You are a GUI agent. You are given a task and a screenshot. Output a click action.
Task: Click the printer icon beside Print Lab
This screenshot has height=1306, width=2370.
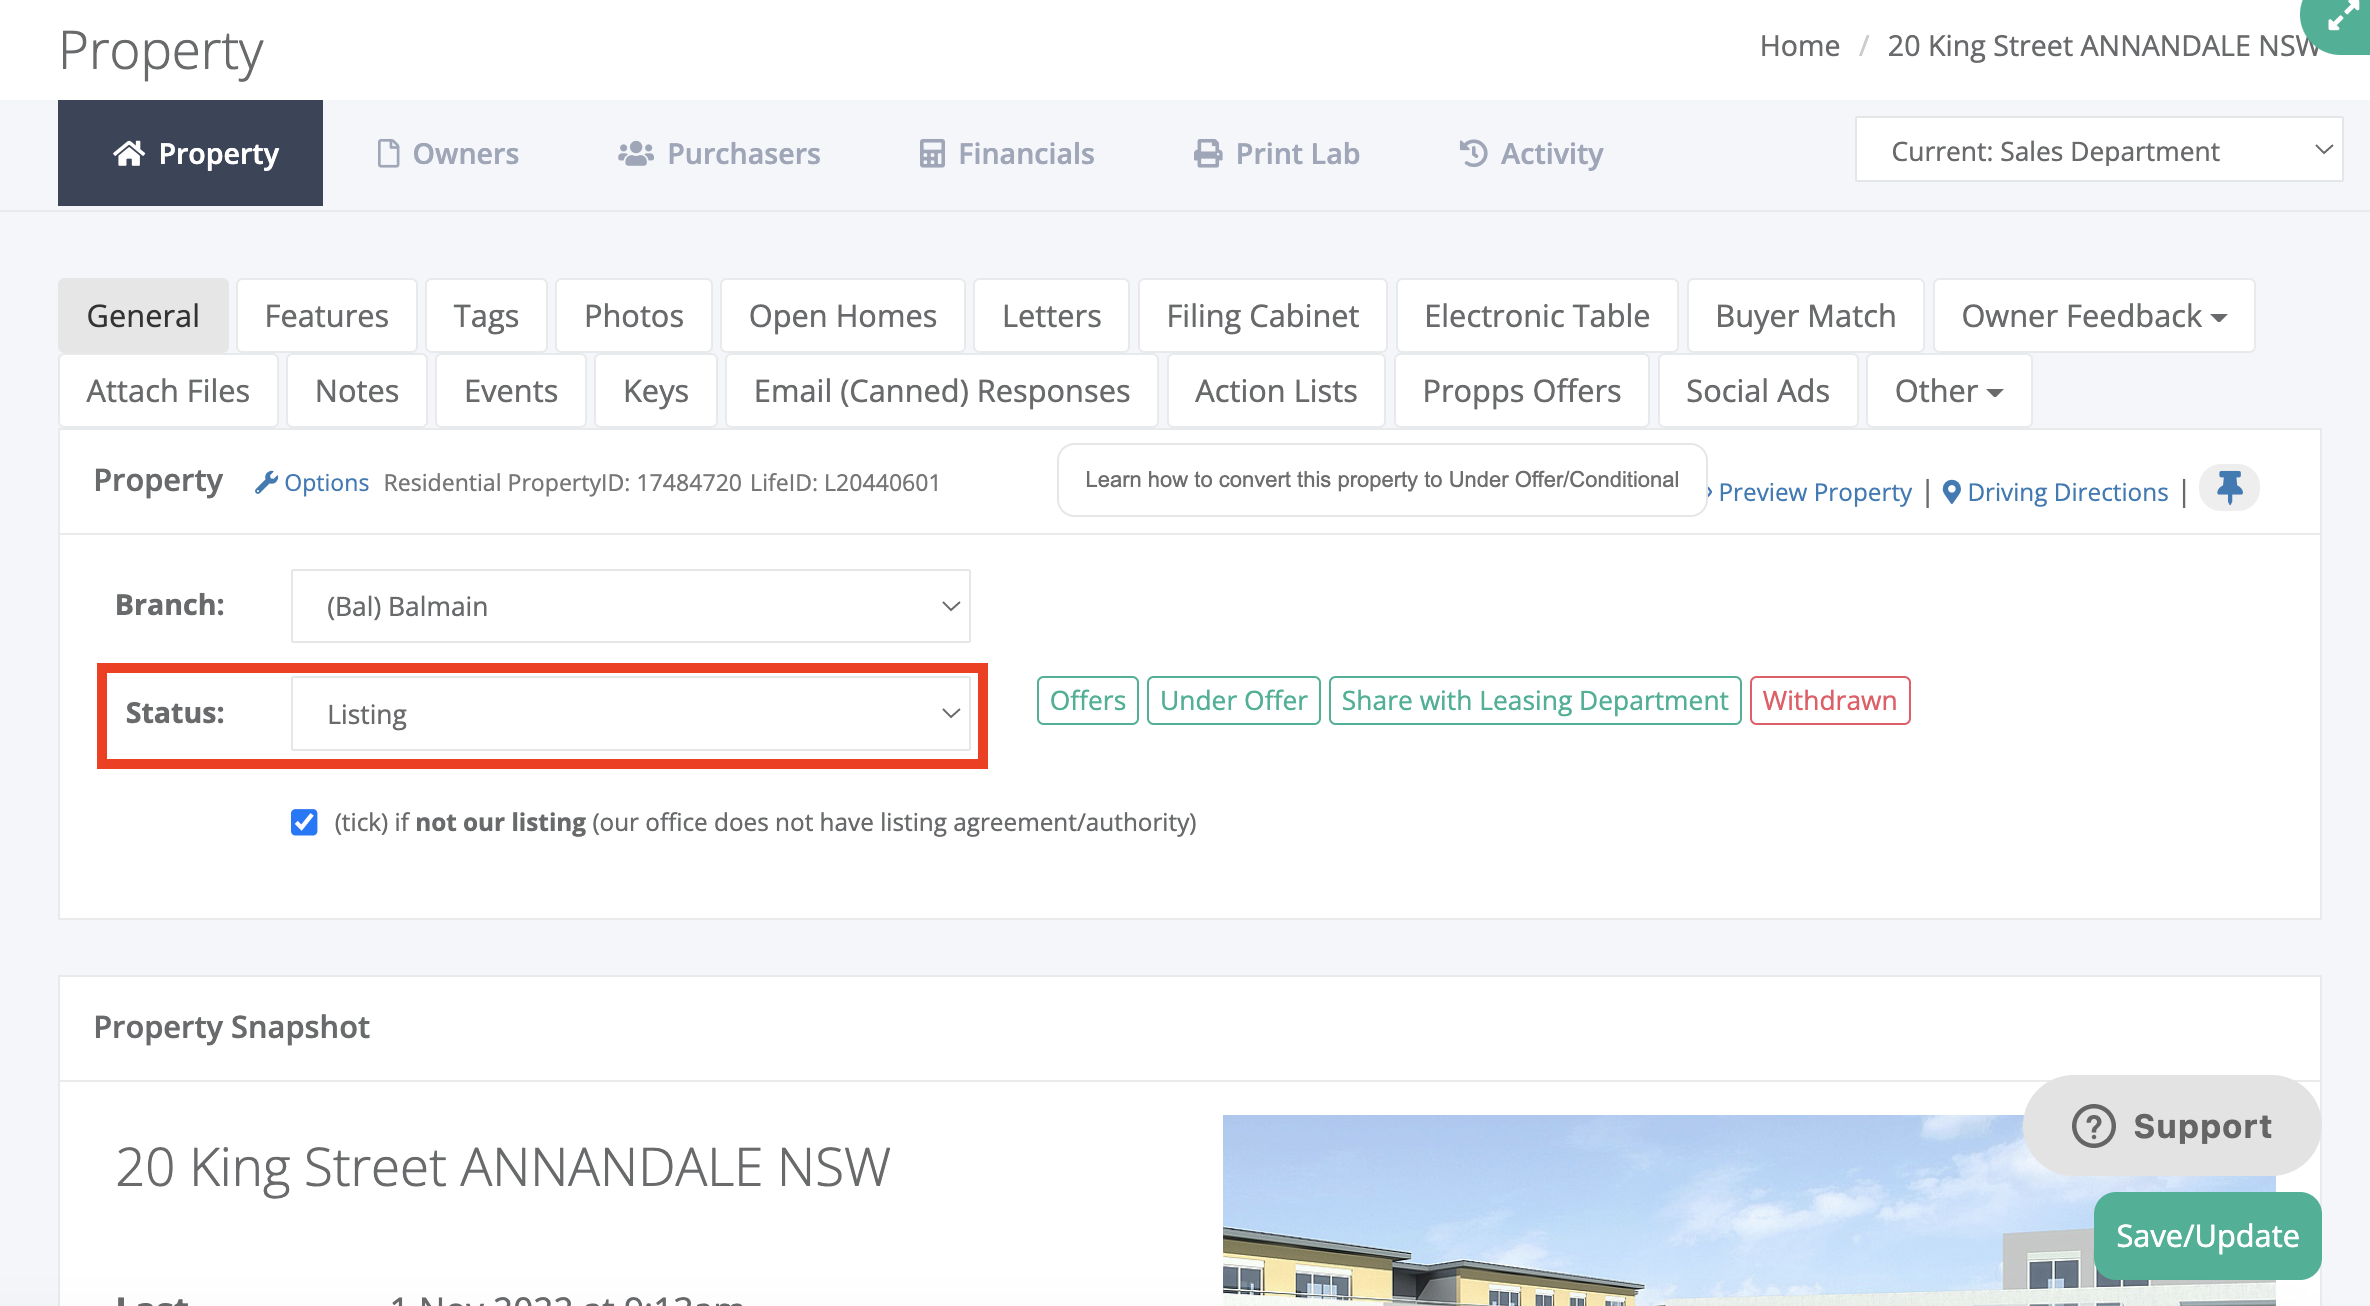pyautogui.click(x=1208, y=153)
